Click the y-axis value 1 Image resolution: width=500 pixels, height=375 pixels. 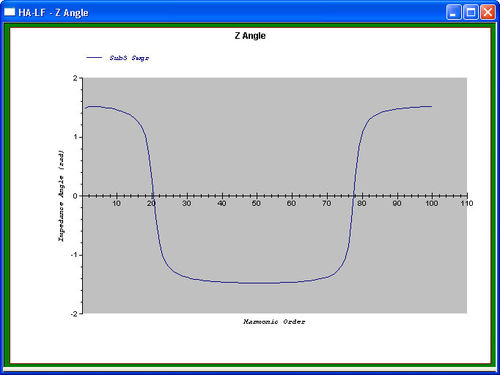75,137
